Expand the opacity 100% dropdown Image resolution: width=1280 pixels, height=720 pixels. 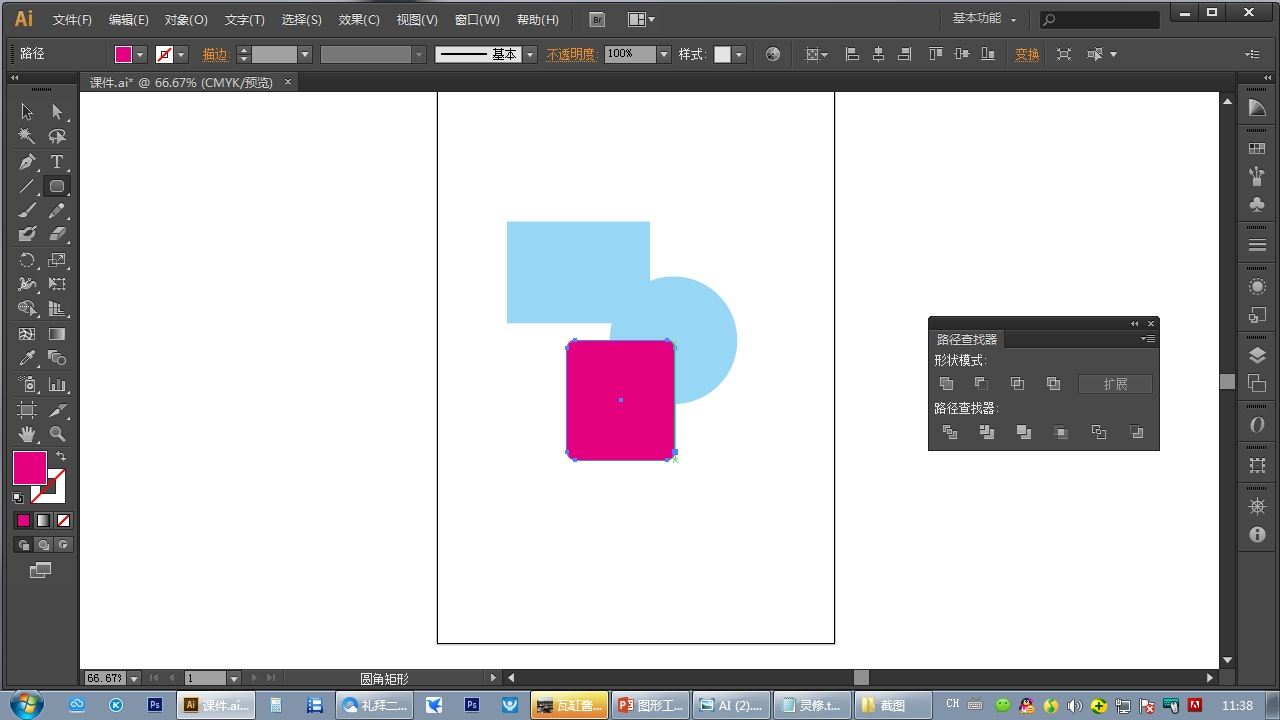point(663,55)
